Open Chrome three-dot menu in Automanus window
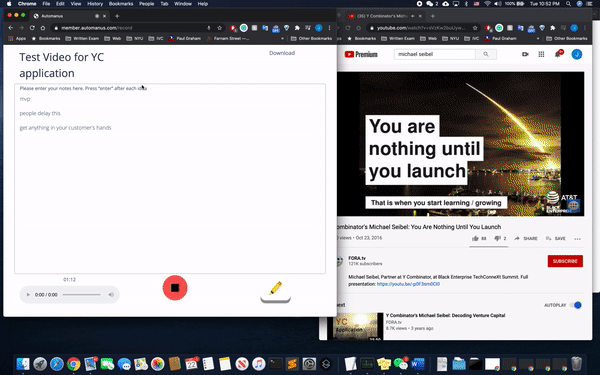600x375 pixels. click(329, 28)
